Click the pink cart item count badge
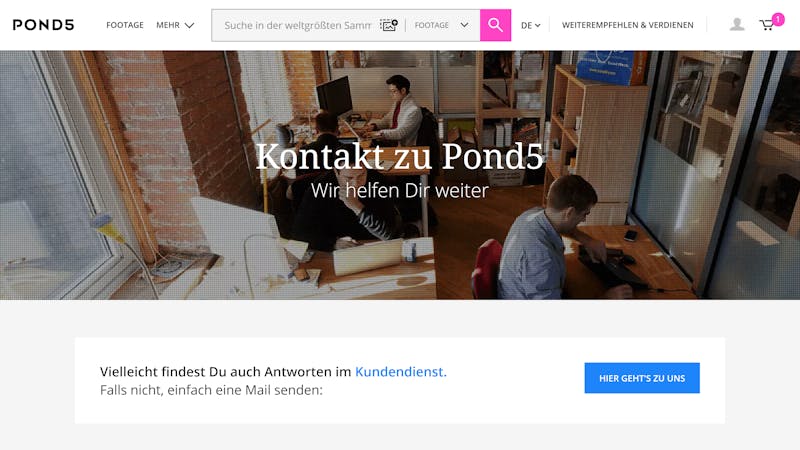The image size is (800, 450). click(778, 19)
